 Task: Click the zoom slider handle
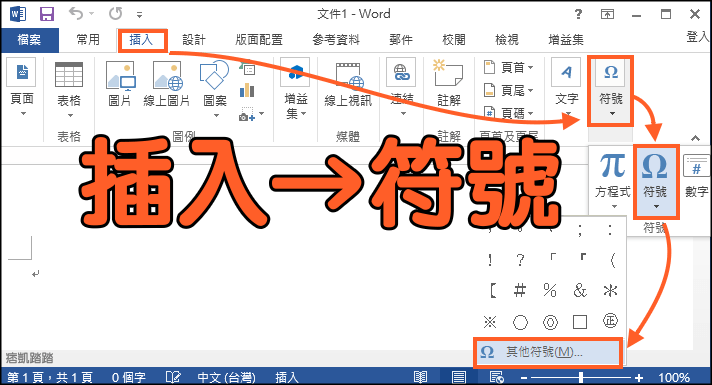point(581,377)
